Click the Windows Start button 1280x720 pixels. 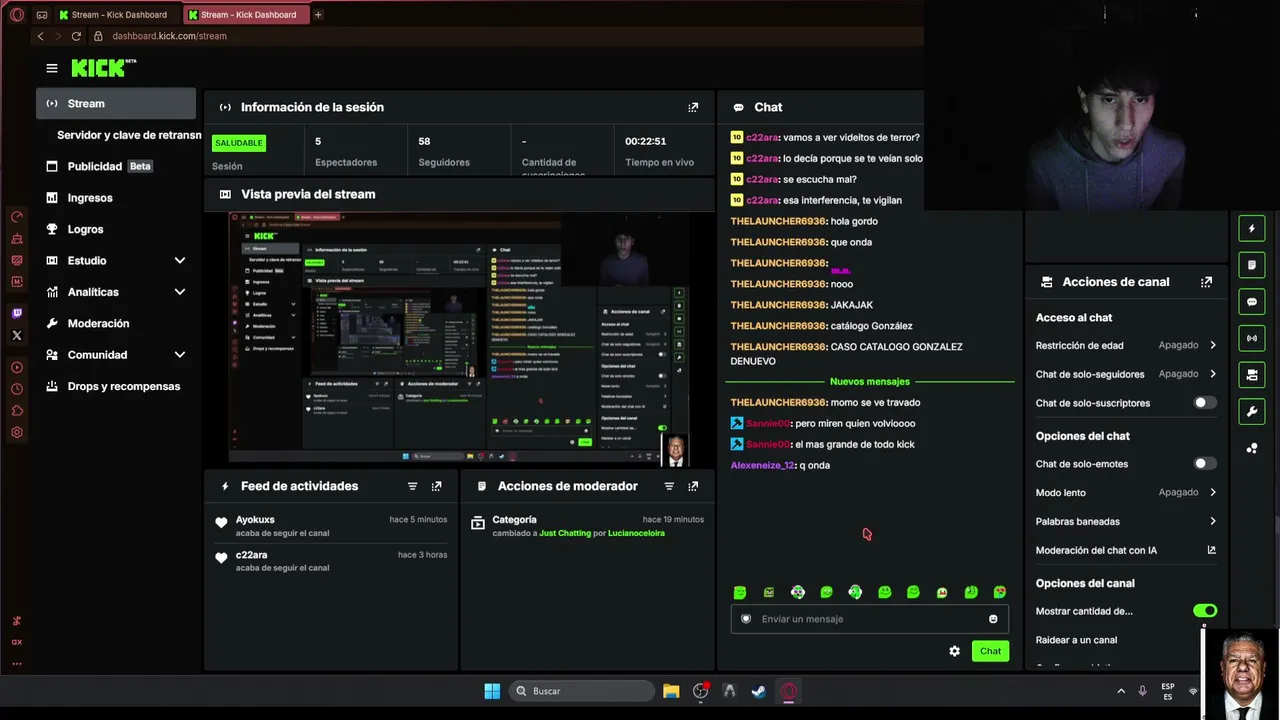coord(492,691)
